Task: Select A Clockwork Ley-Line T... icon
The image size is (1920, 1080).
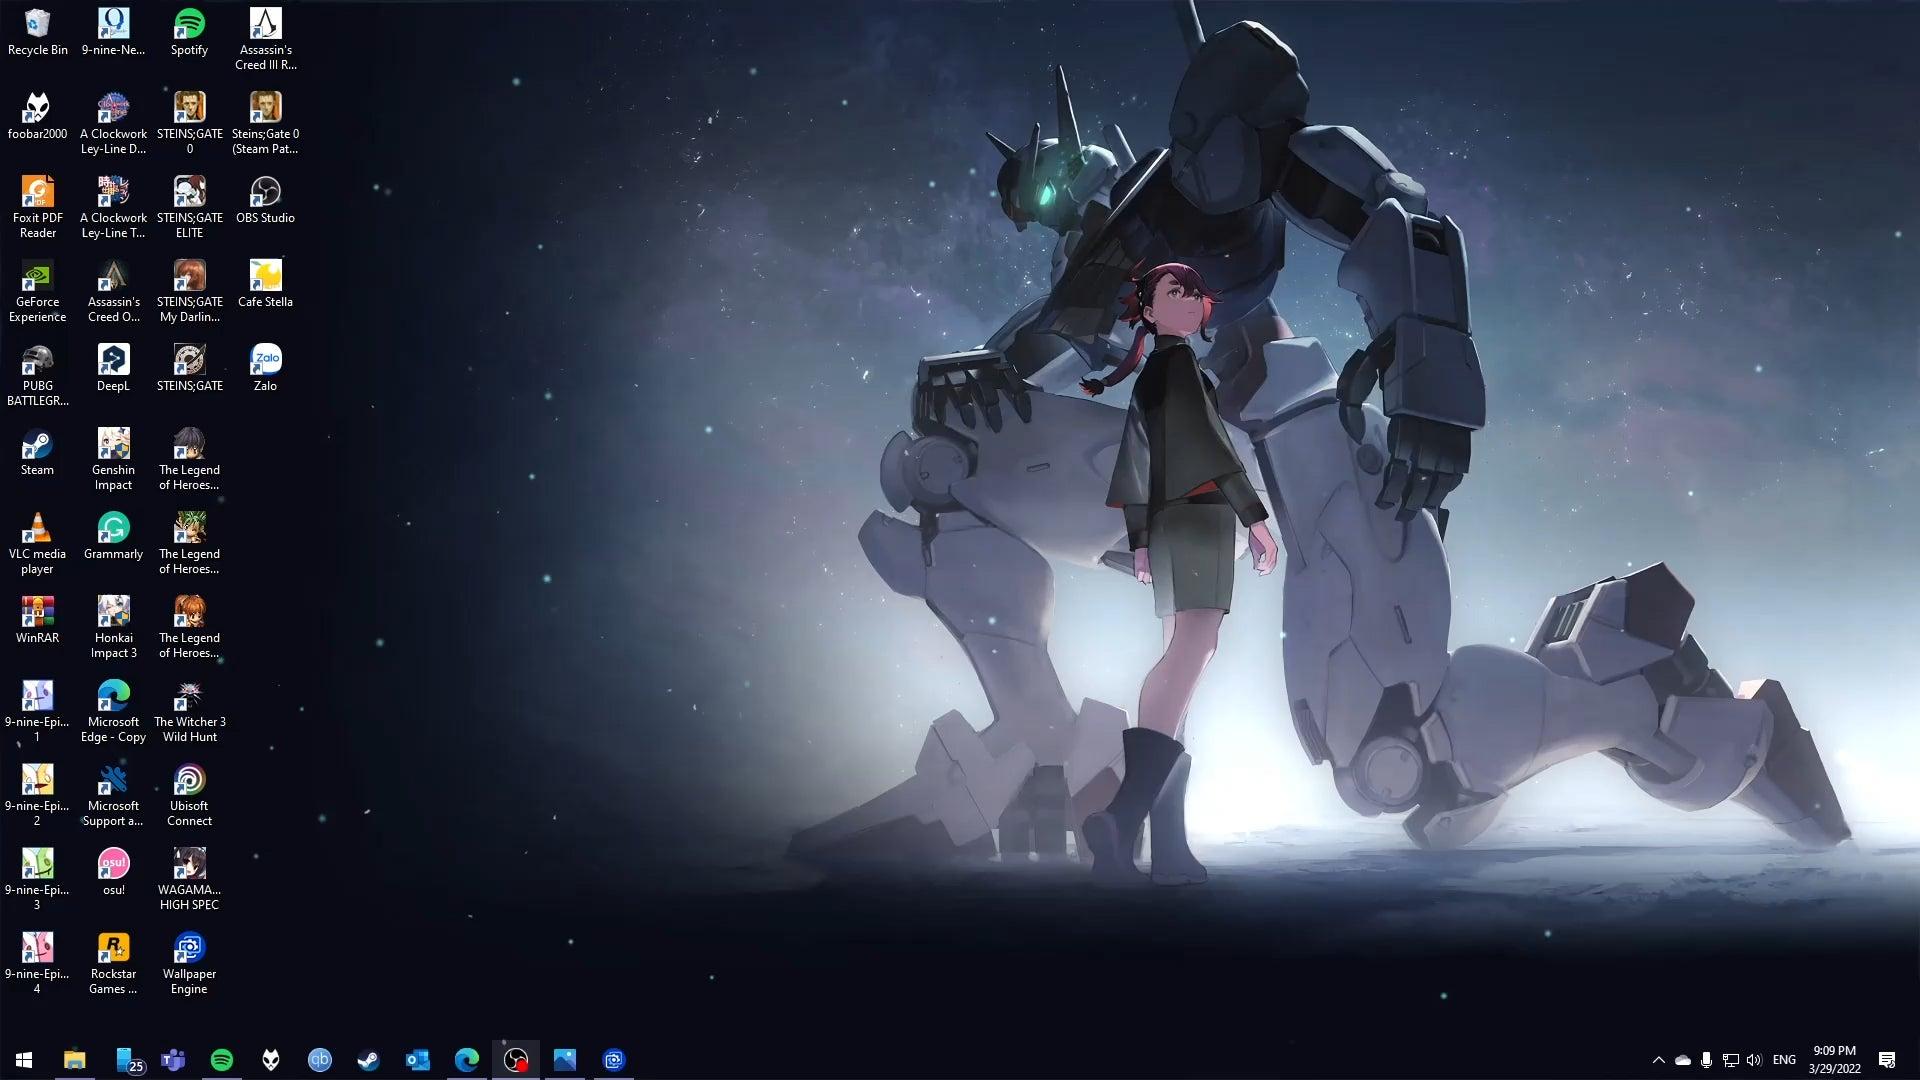Action: (113, 207)
